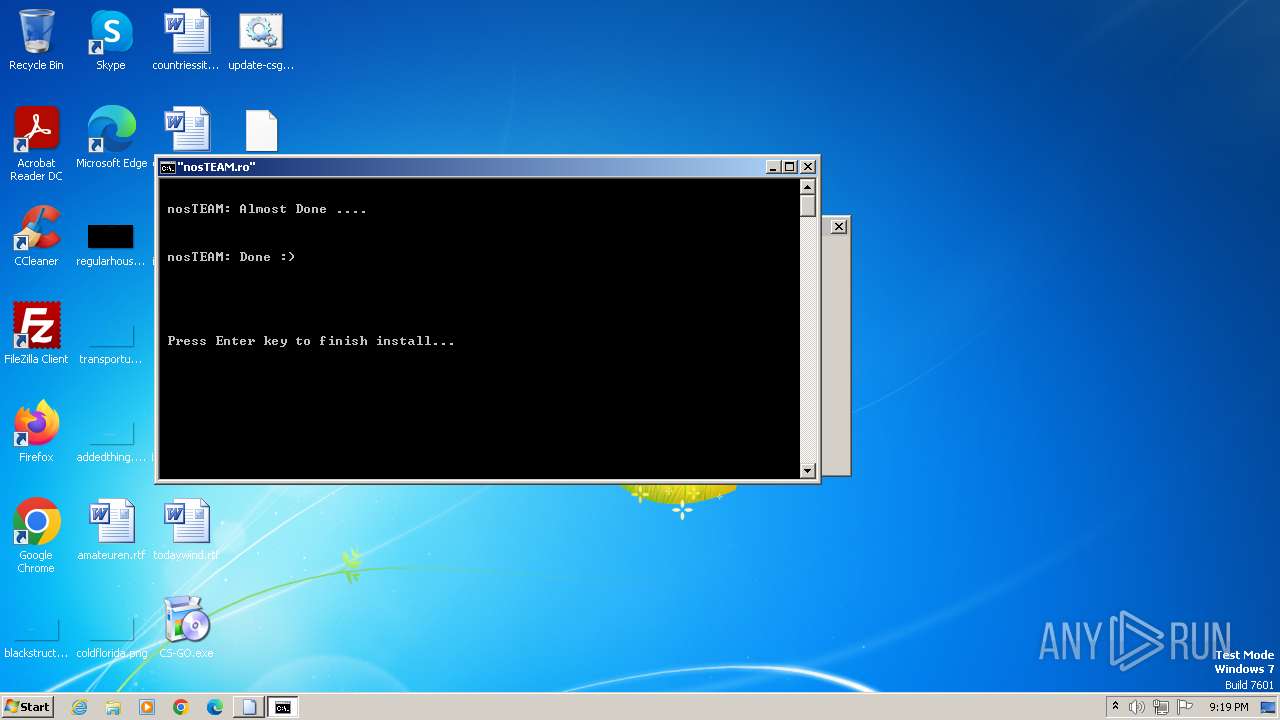The width and height of the screenshot is (1280, 720).
Task: Select the Word document icon beside Microsoft Edge
Action: click(186, 130)
